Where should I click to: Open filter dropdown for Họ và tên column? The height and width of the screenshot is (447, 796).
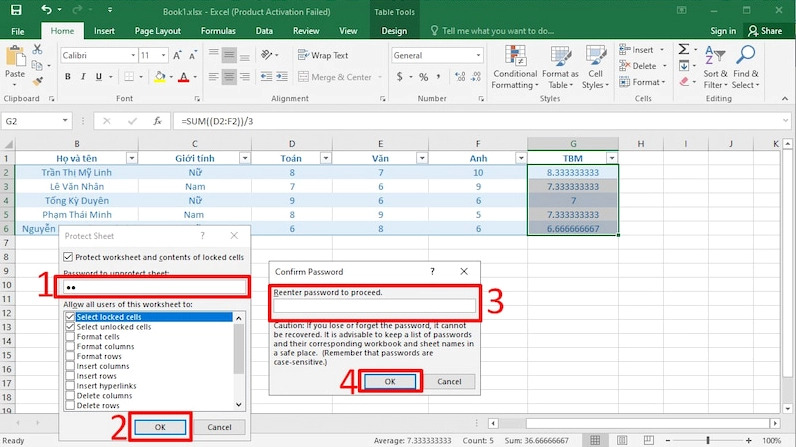(131, 158)
